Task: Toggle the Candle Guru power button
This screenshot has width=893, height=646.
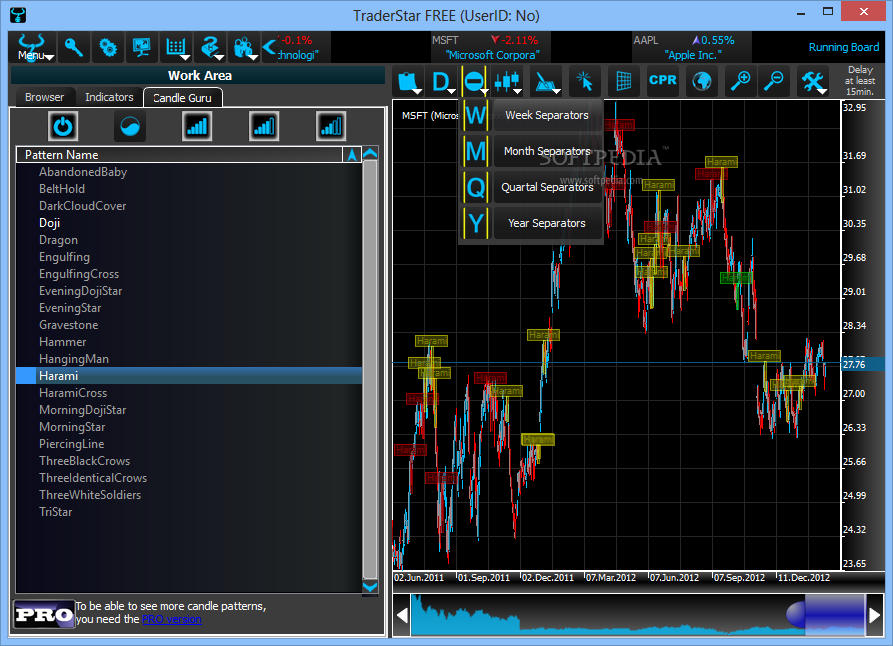Action: click(63, 126)
